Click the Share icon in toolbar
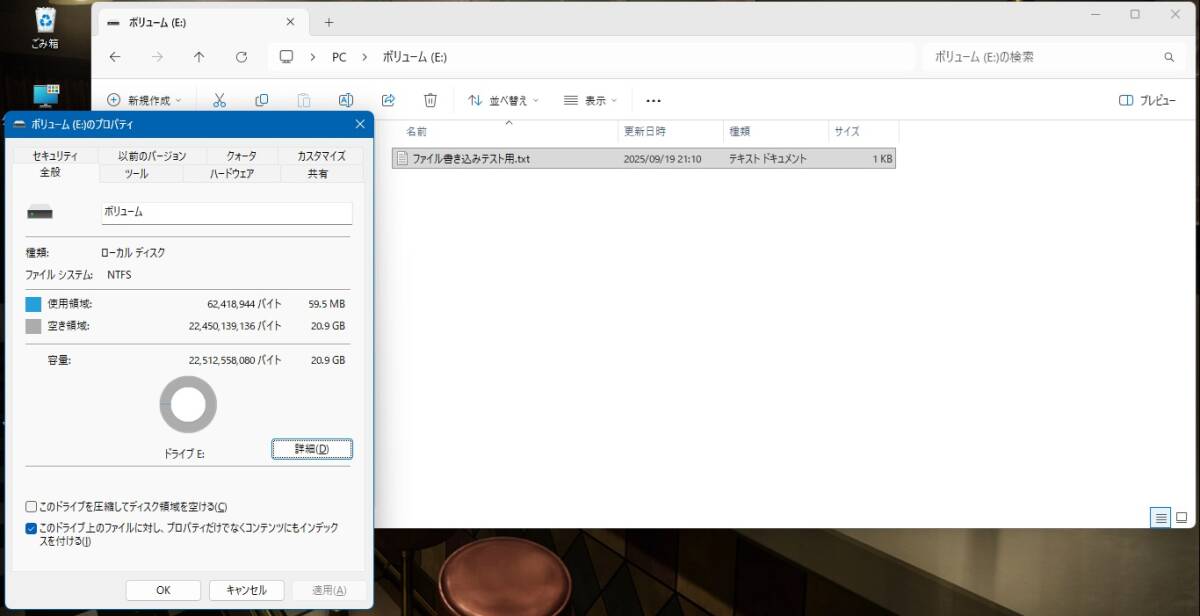The height and width of the screenshot is (616, 1200). point(389,100)
